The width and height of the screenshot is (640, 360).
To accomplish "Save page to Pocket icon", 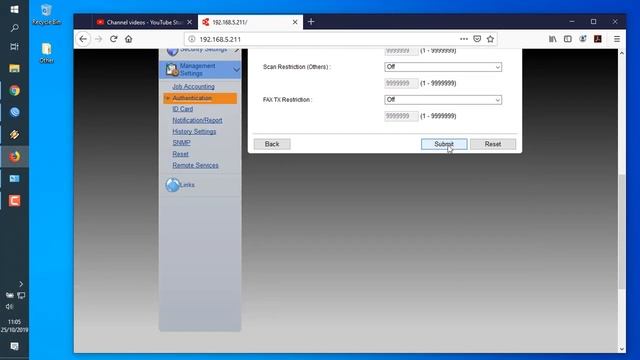I will [477, 39].
